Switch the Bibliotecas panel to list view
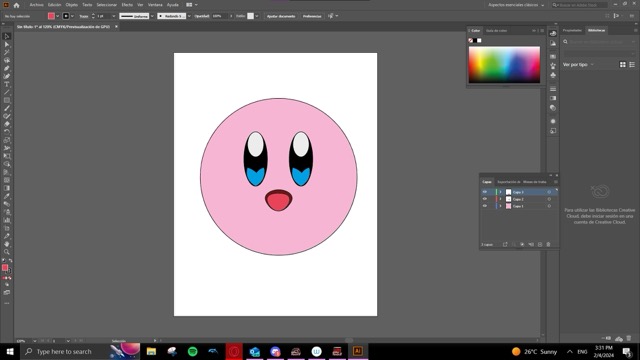This screenshot has width=640, height=360. (x=632, y=64)
